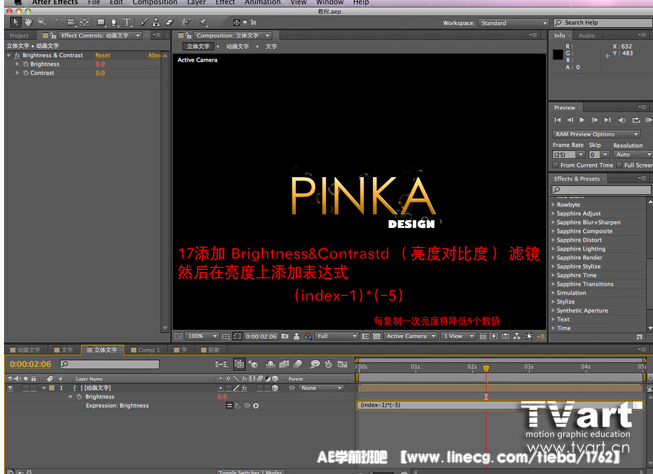
Task: Toggle the Contrast stopwatch in Effect Controls
Action: pyautogui.click(x=26, y=73)
